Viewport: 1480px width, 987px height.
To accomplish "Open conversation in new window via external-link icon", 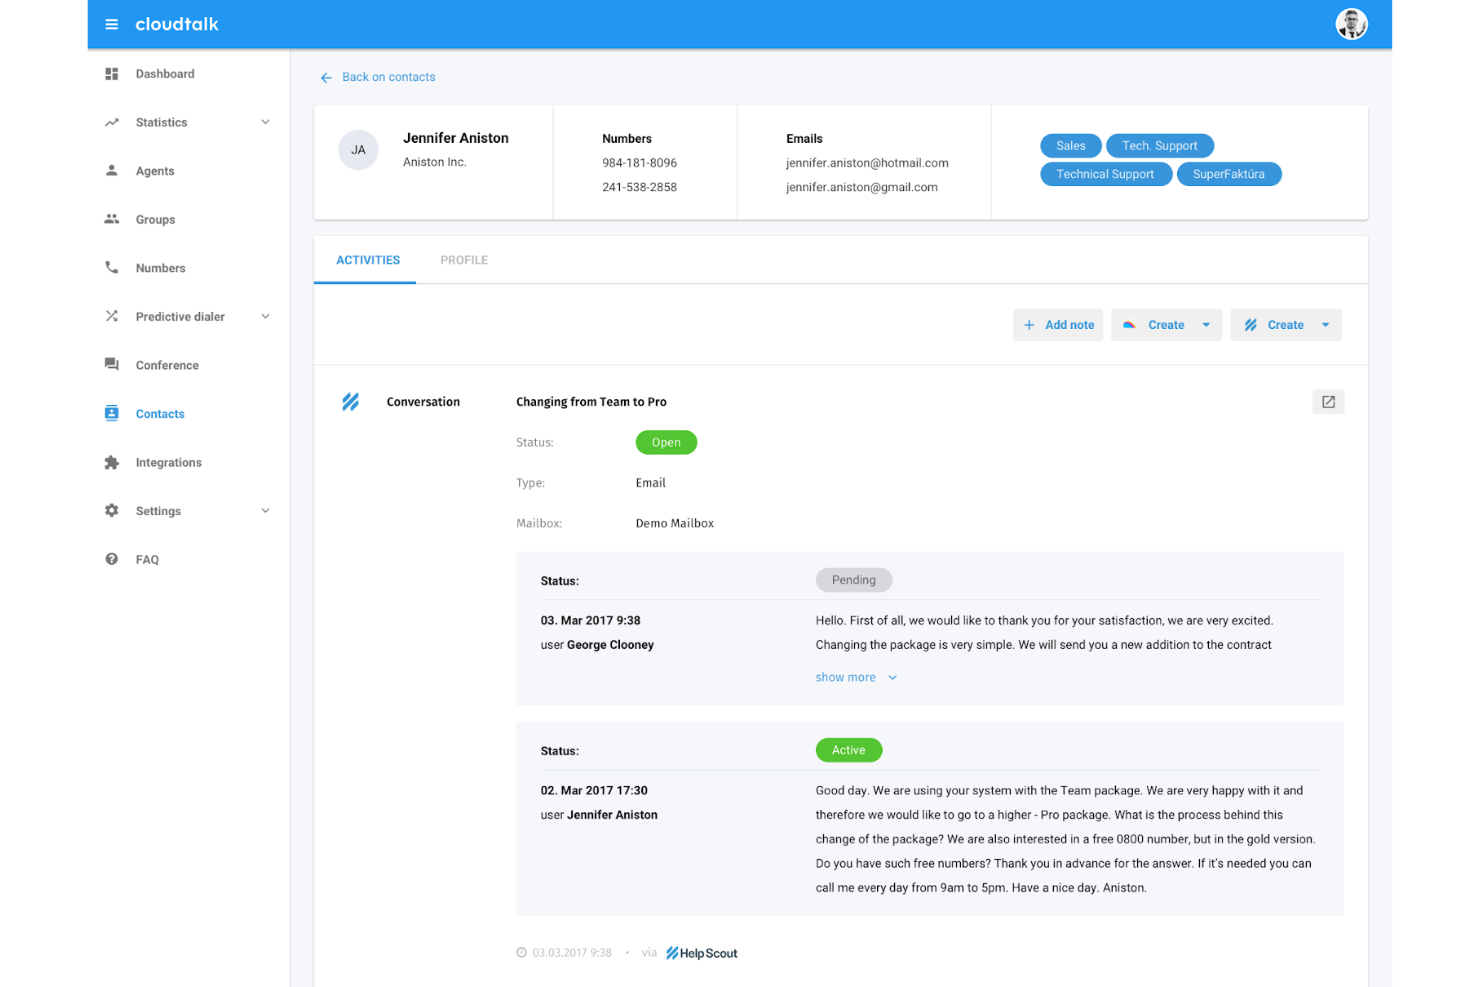I will tap(1328, 401).
